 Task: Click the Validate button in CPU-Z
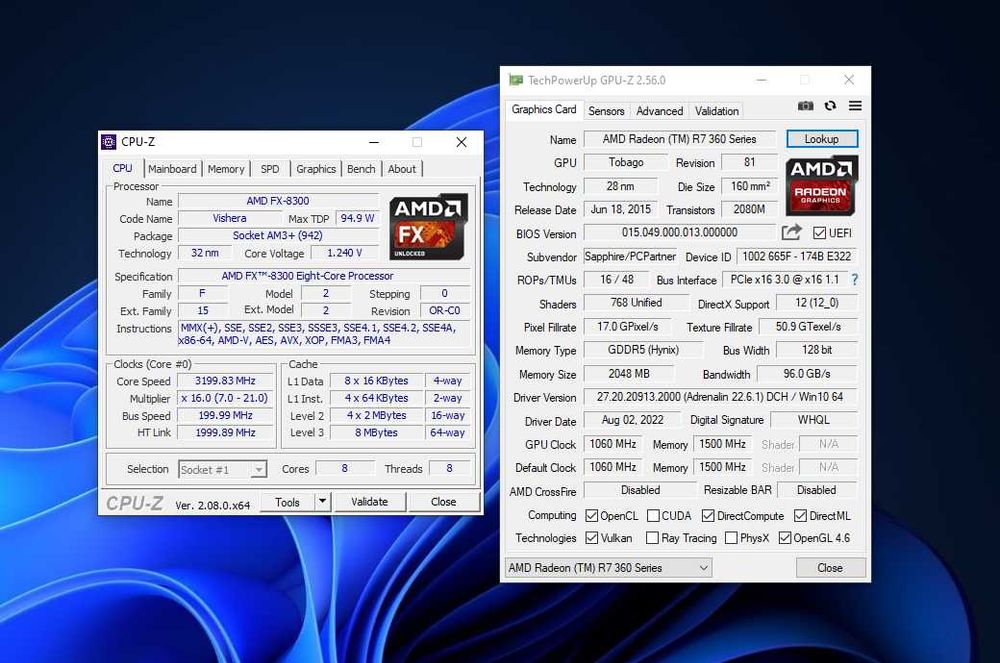click(x=369, y=502)
